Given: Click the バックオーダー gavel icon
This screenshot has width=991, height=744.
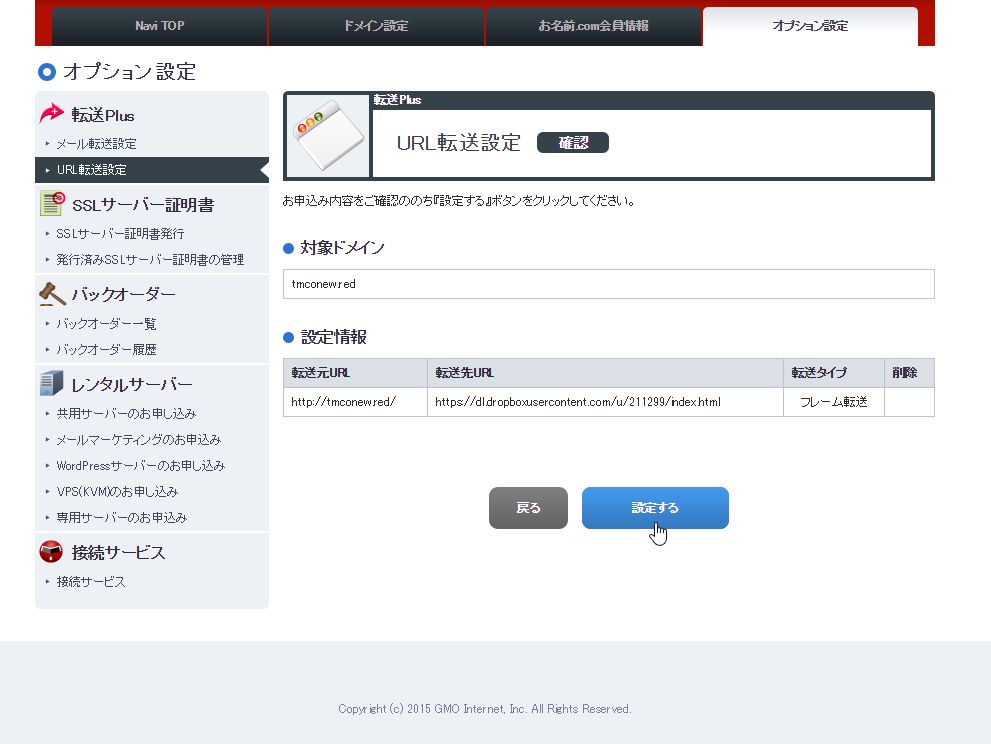Looking at the screenshot, I should coord(52,293).
